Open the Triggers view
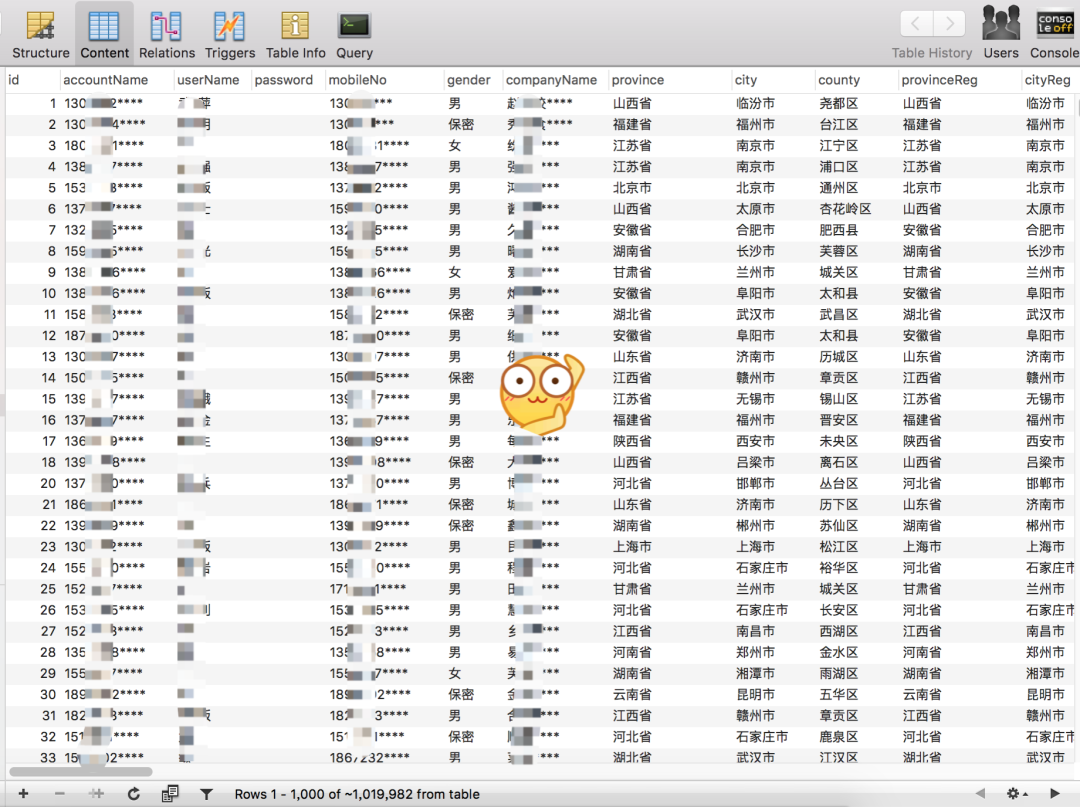1080x807 pixels. tap(230, 34)
